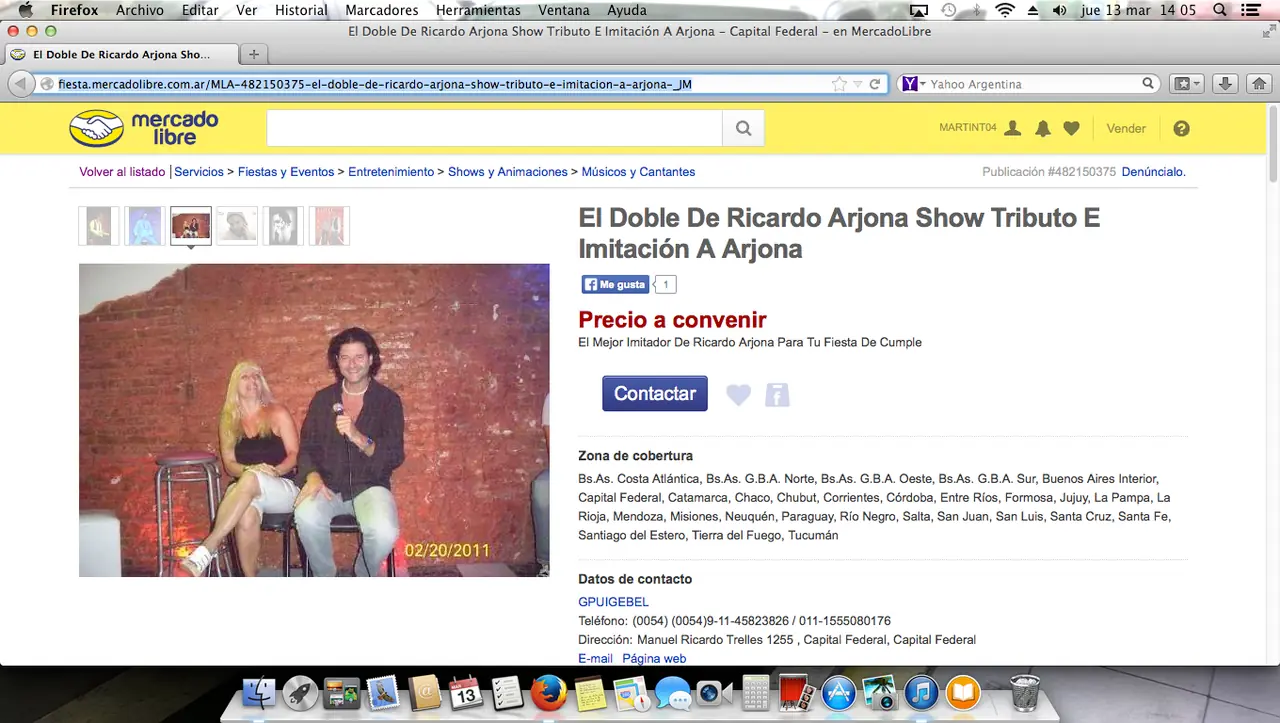Open Wi-Fi status menu bar icon
The image size is (1280, 723).
tap(1005, 10)
